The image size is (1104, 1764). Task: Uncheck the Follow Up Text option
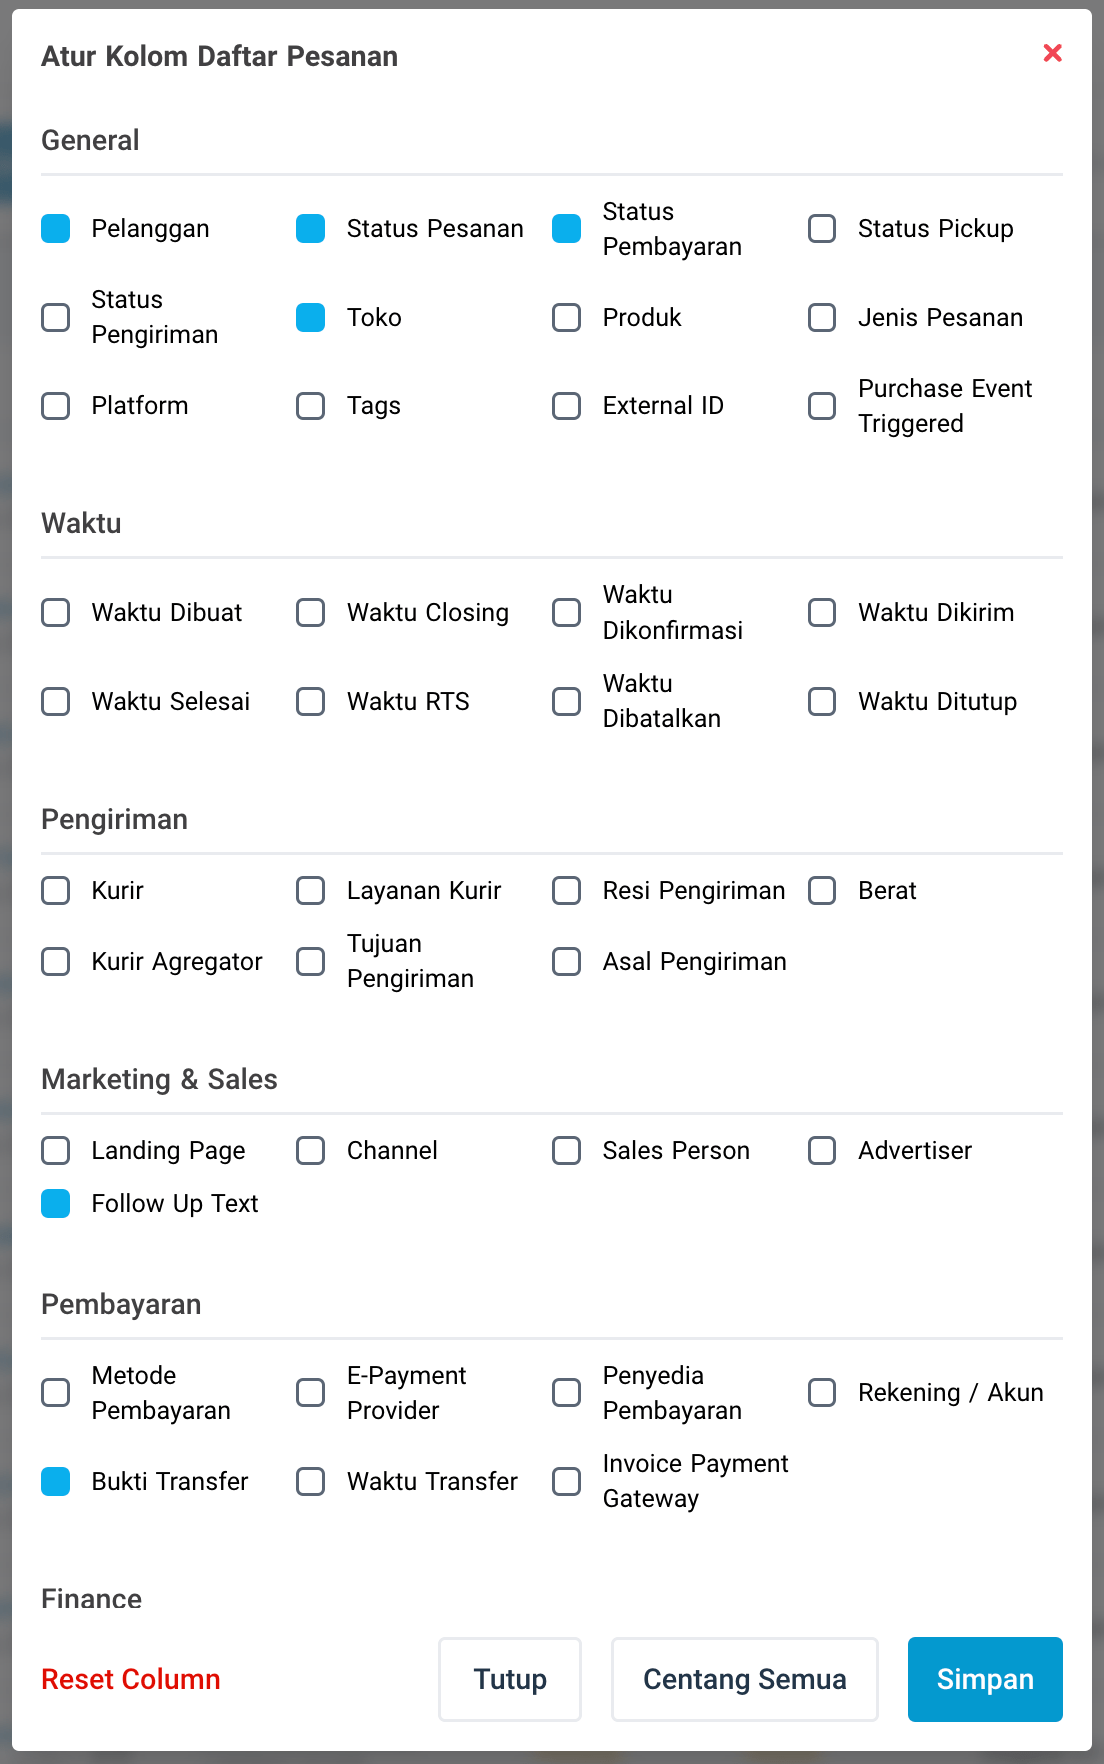pyautogui.click(x=55, y=1203)
